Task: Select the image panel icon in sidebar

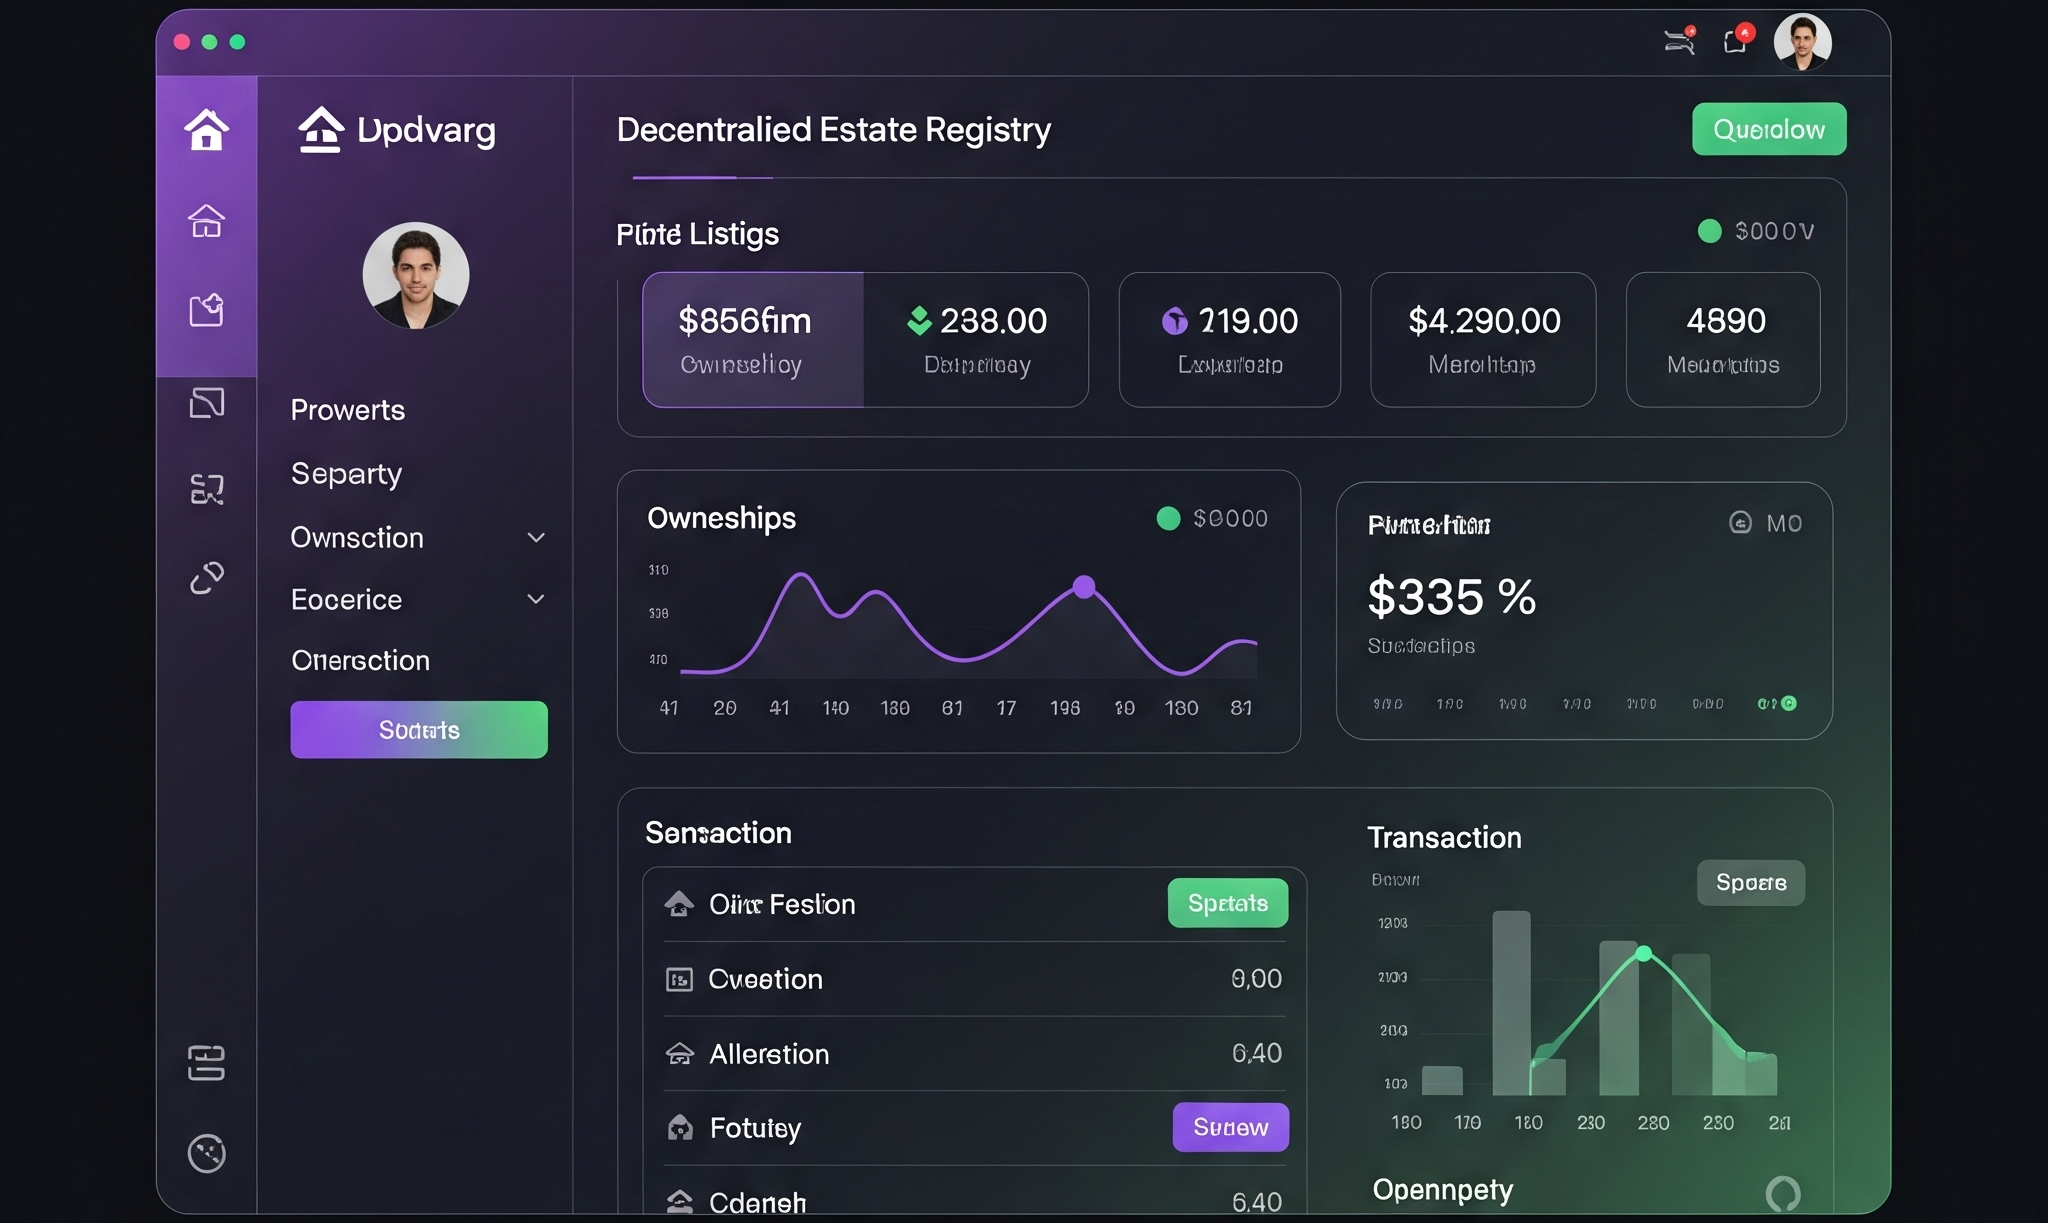Action: pyautogui.click(x=206, y=403)
